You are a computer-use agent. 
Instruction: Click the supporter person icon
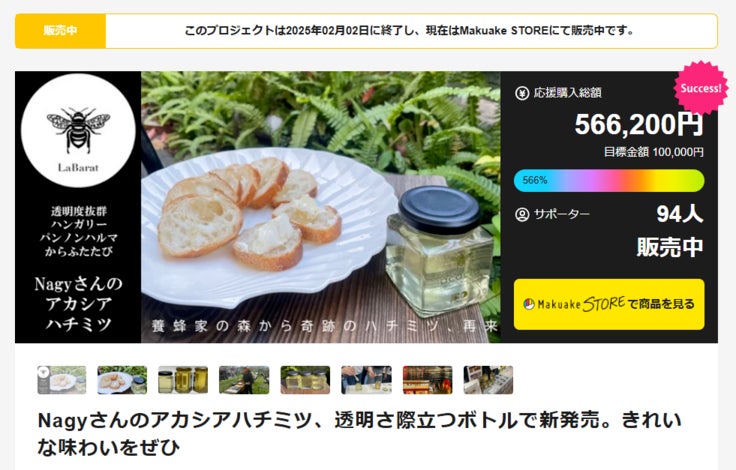522,215
